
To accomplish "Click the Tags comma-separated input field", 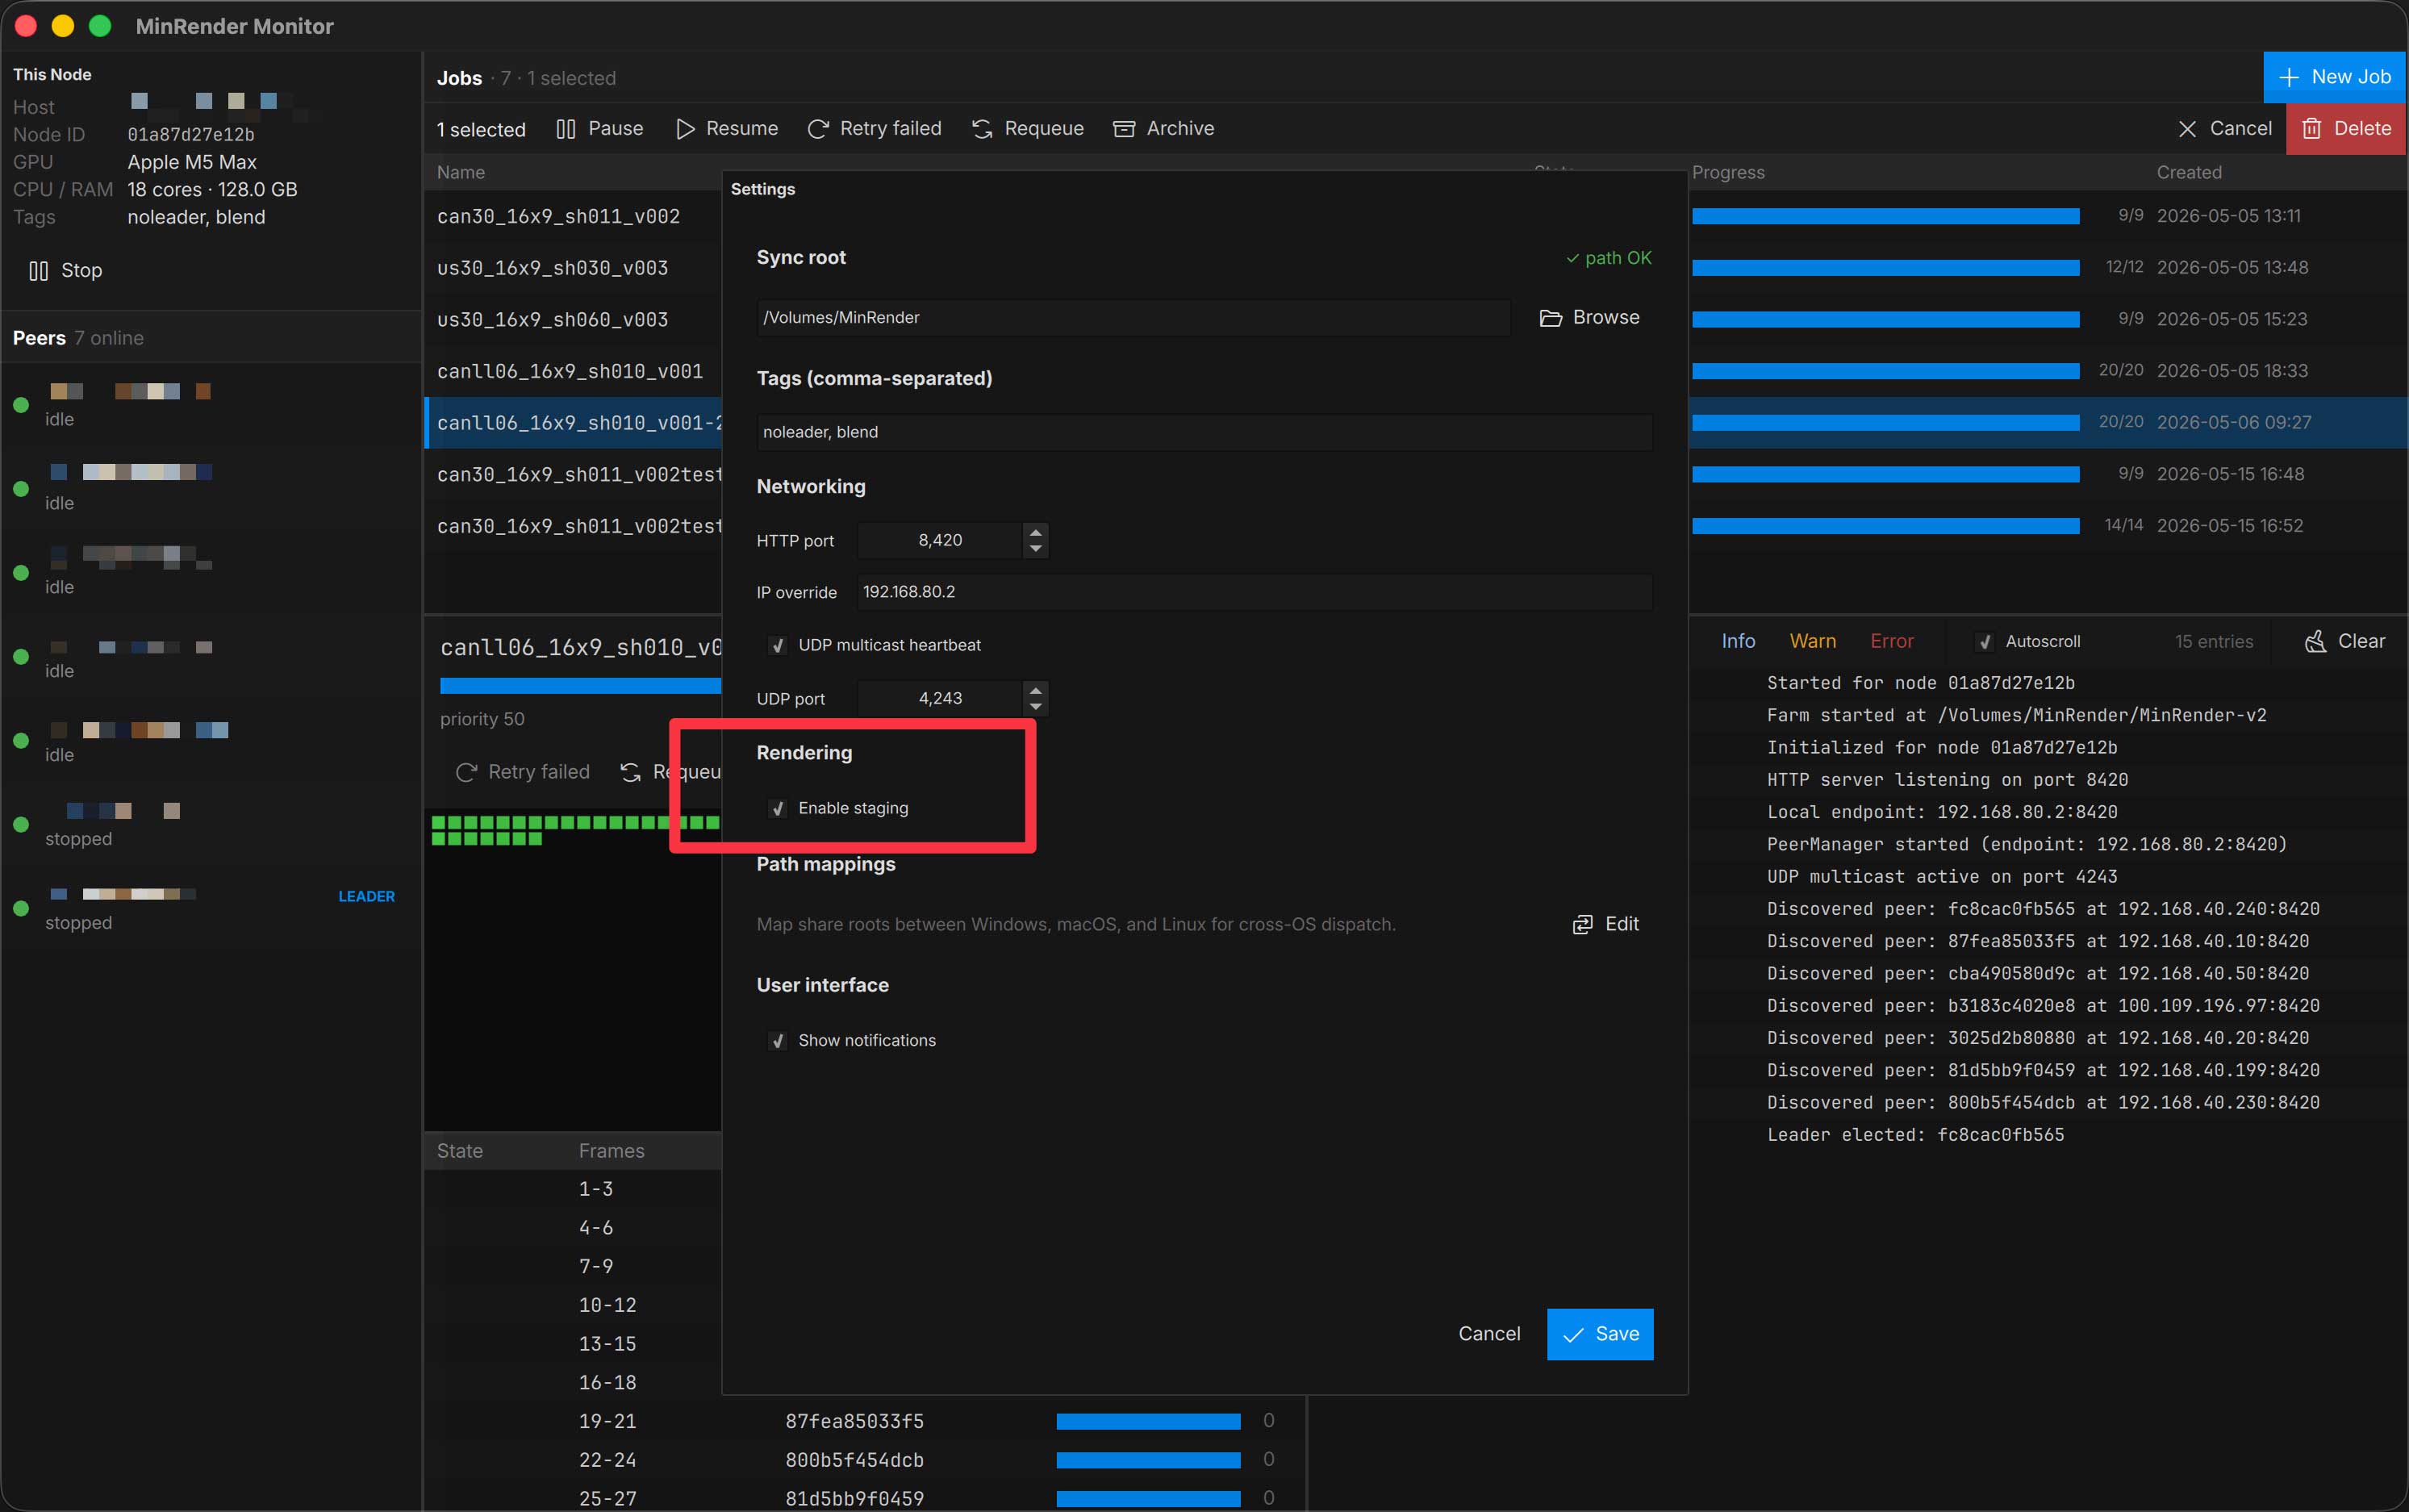I will [1204, 432].
